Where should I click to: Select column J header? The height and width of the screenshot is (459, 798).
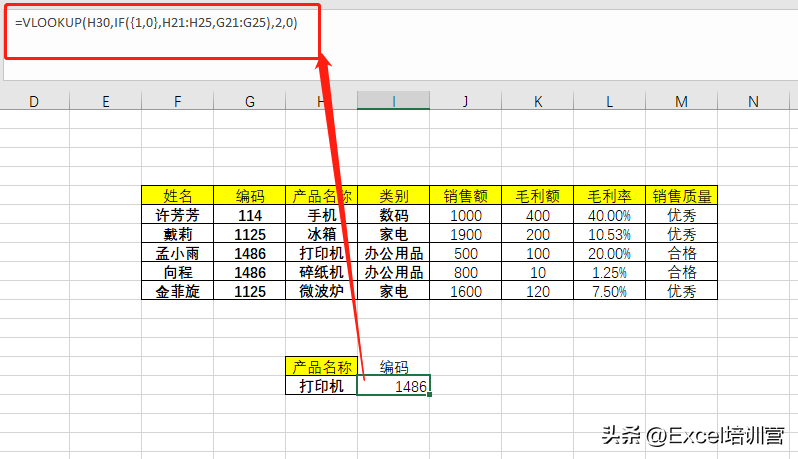pyautogui.click(x=466, y=101)
